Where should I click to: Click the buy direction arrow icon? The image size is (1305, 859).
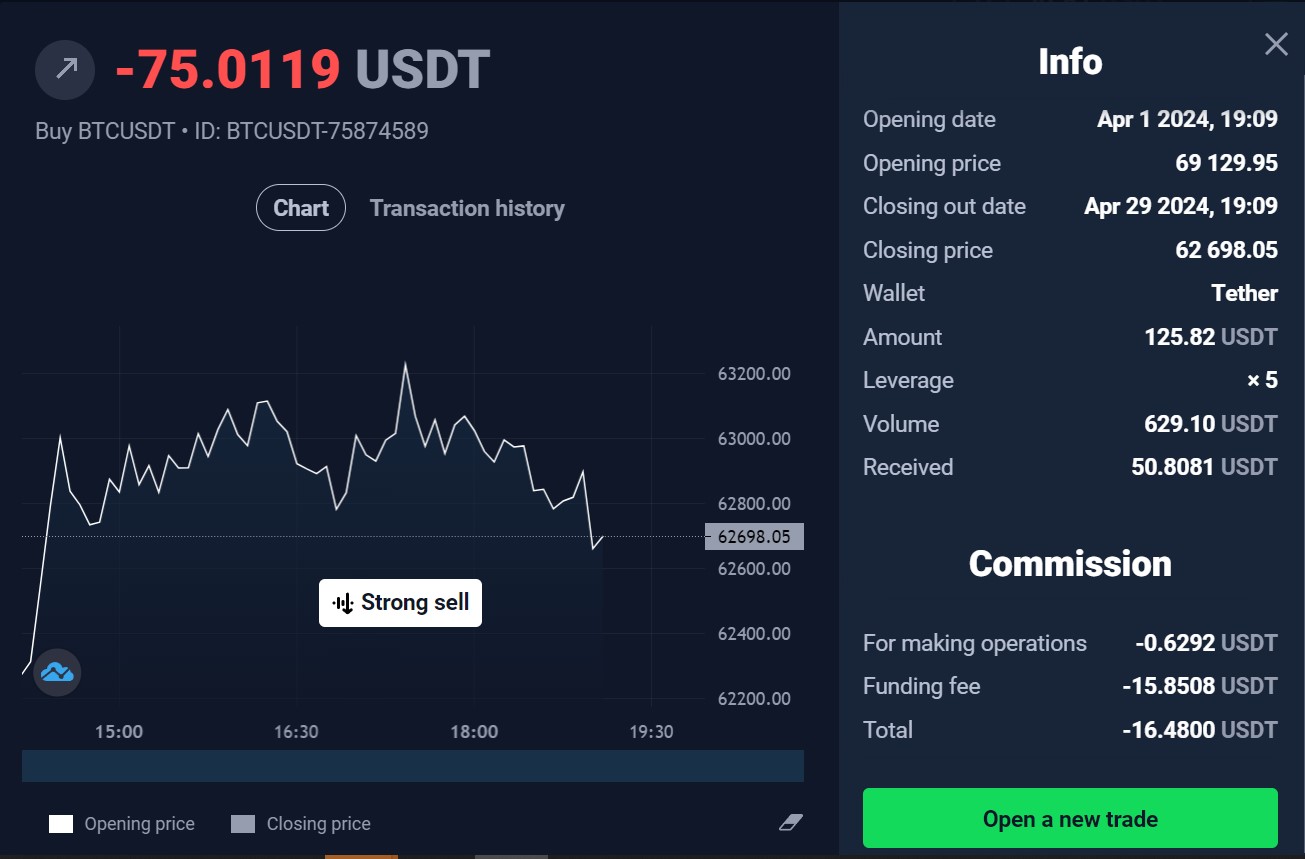65,70
